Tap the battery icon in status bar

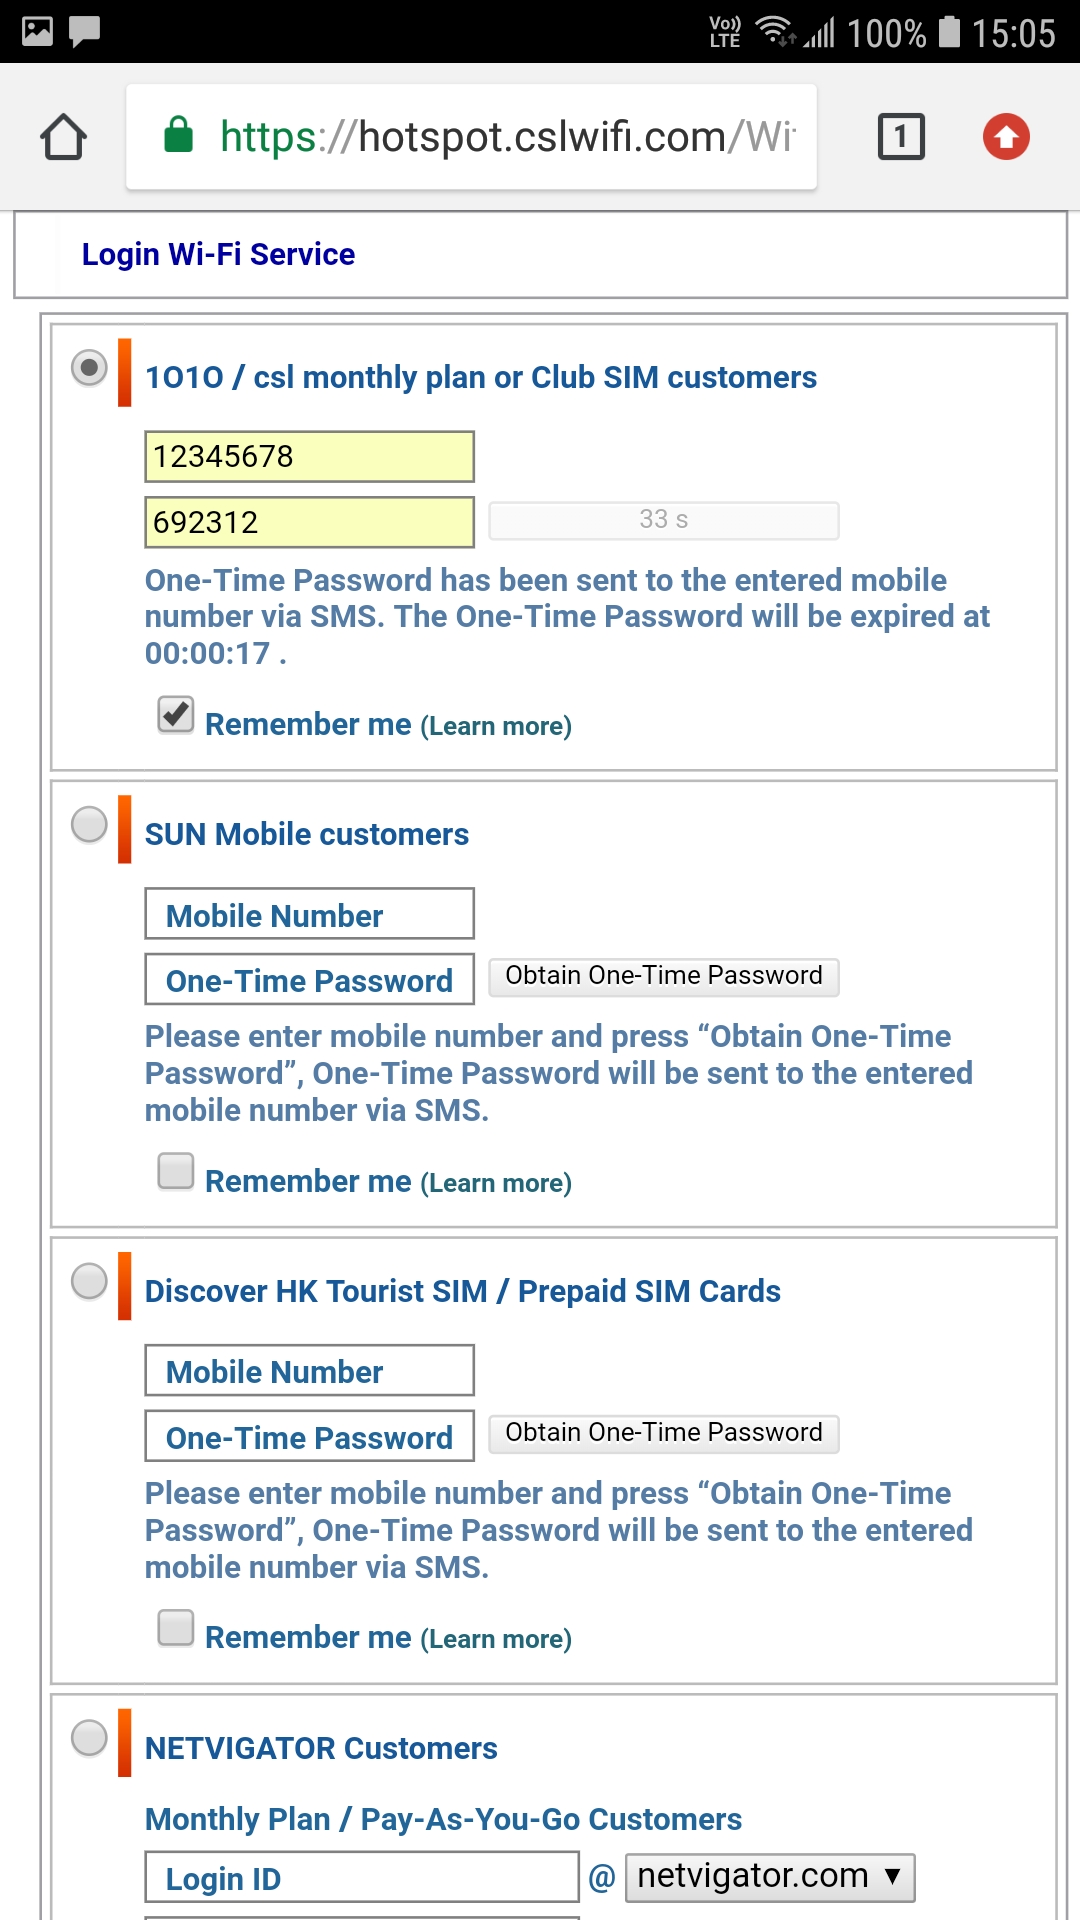click(x=949, y=32)
